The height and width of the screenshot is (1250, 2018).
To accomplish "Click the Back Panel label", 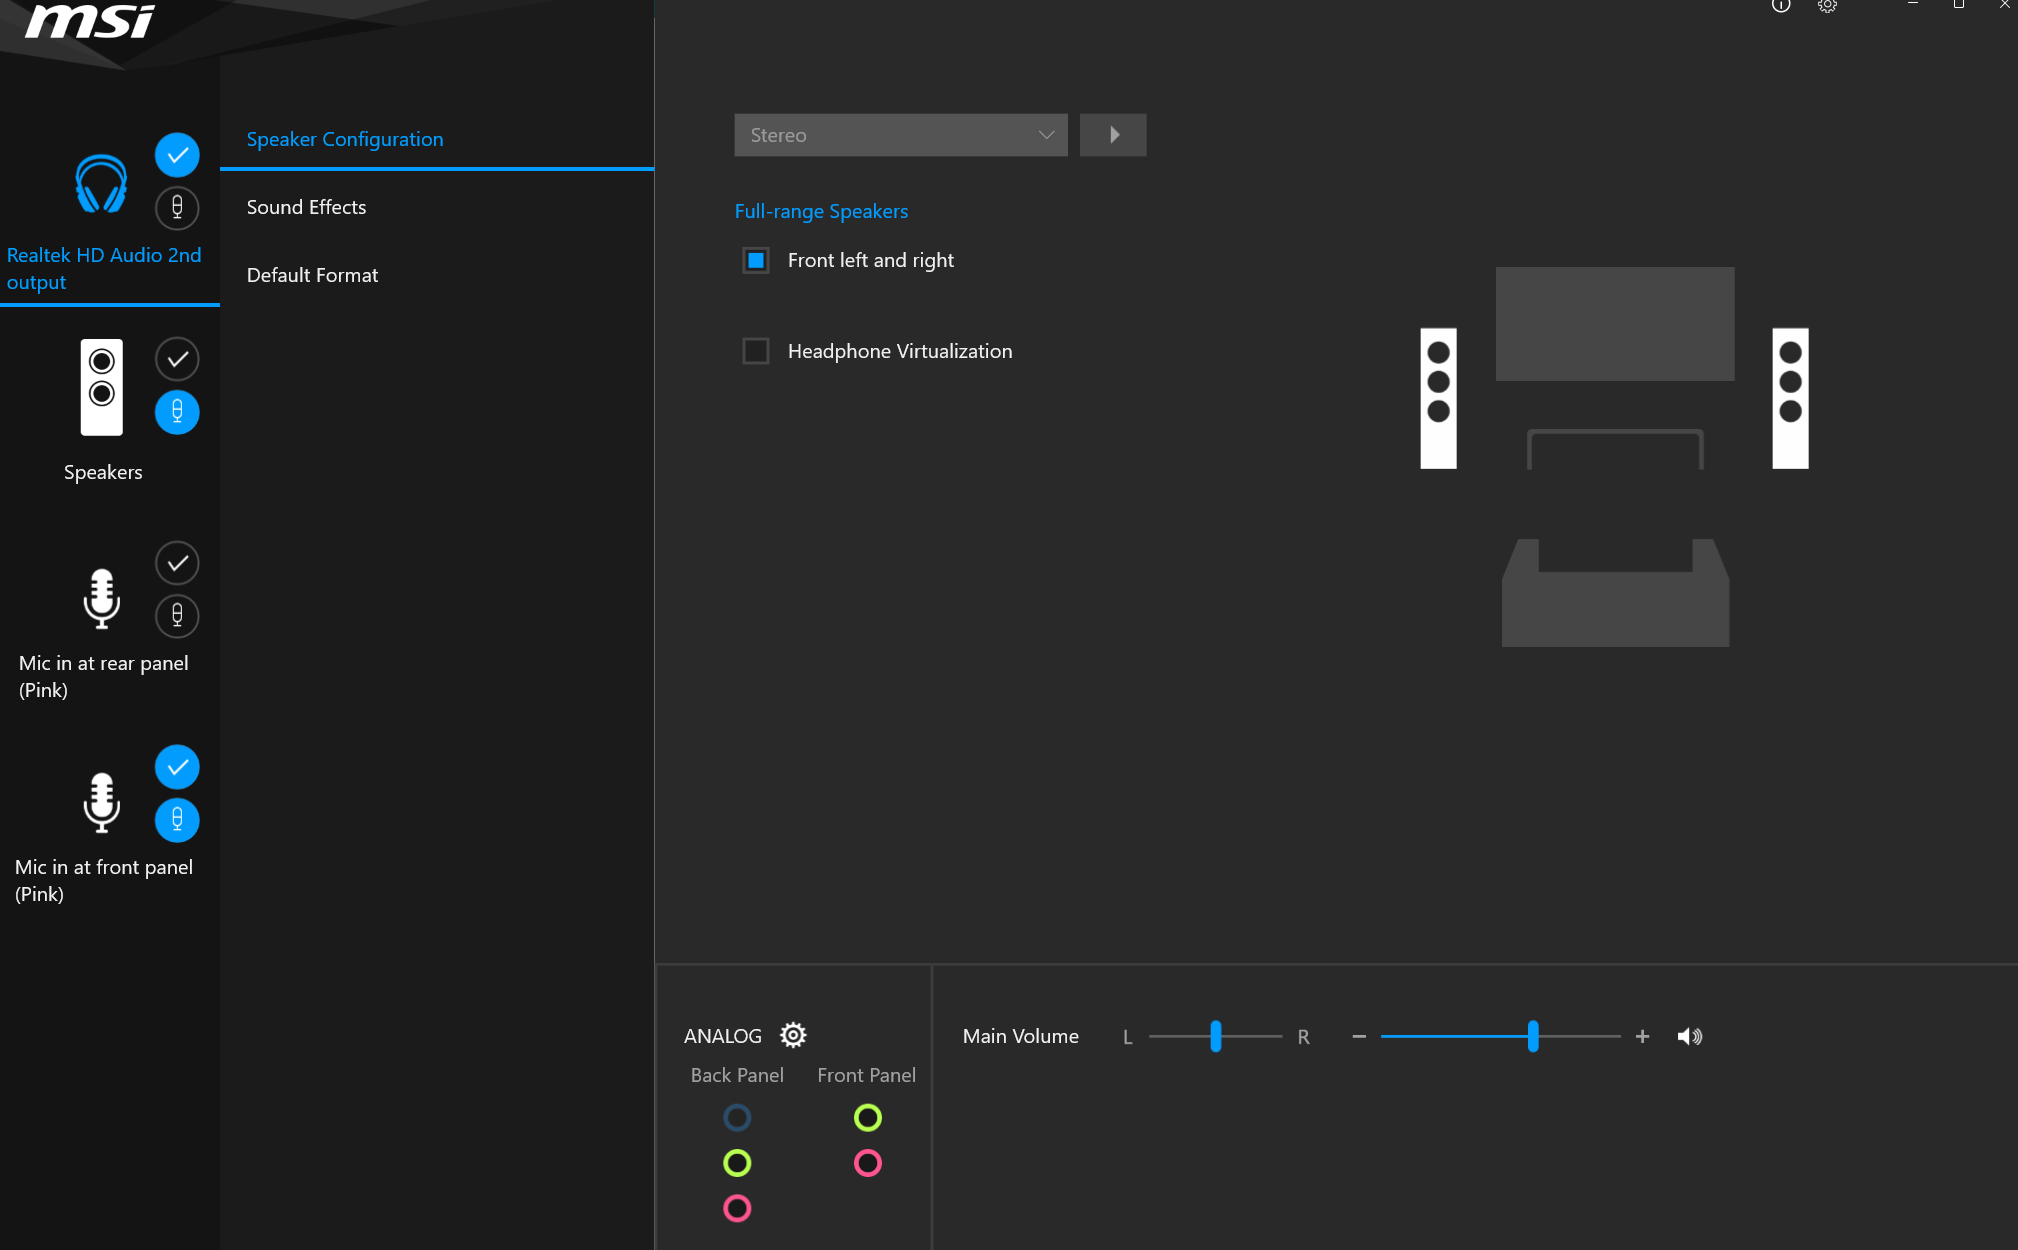I will coord(737,1075).
